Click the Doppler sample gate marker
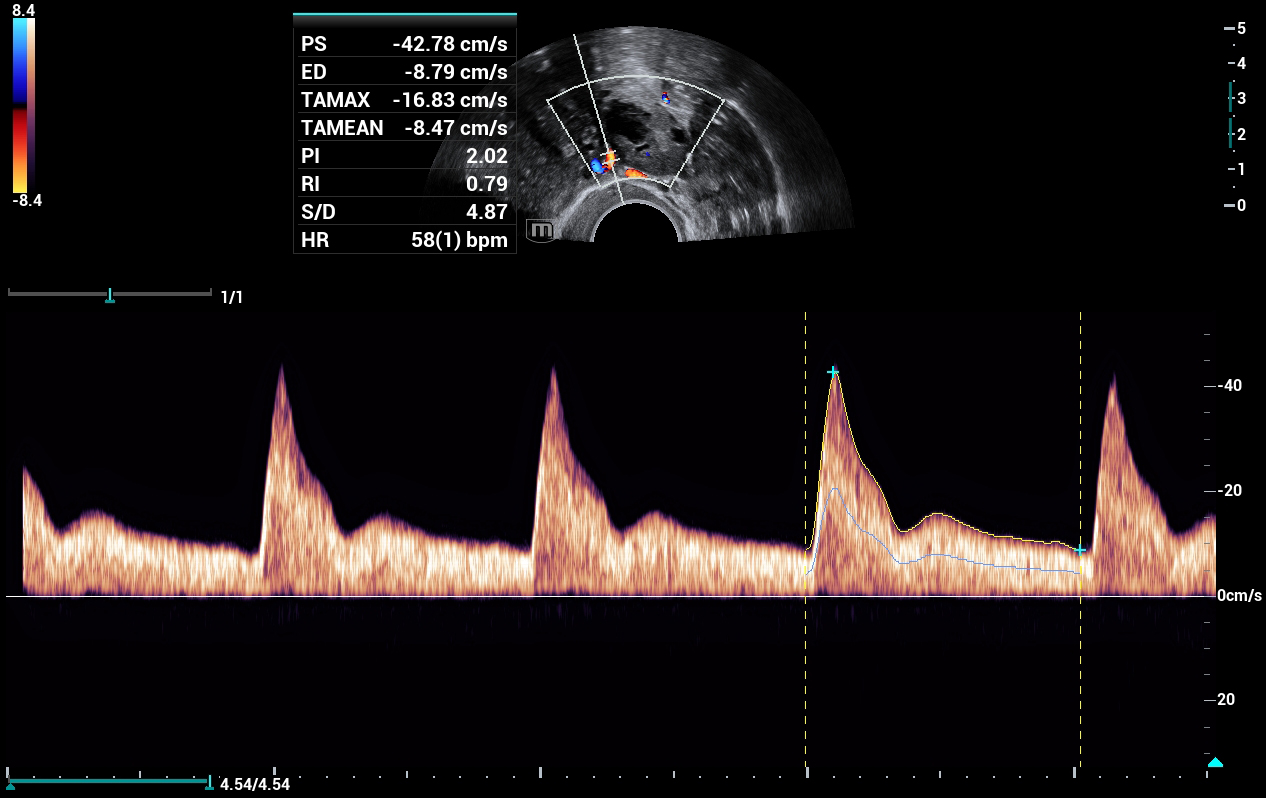 611,158
